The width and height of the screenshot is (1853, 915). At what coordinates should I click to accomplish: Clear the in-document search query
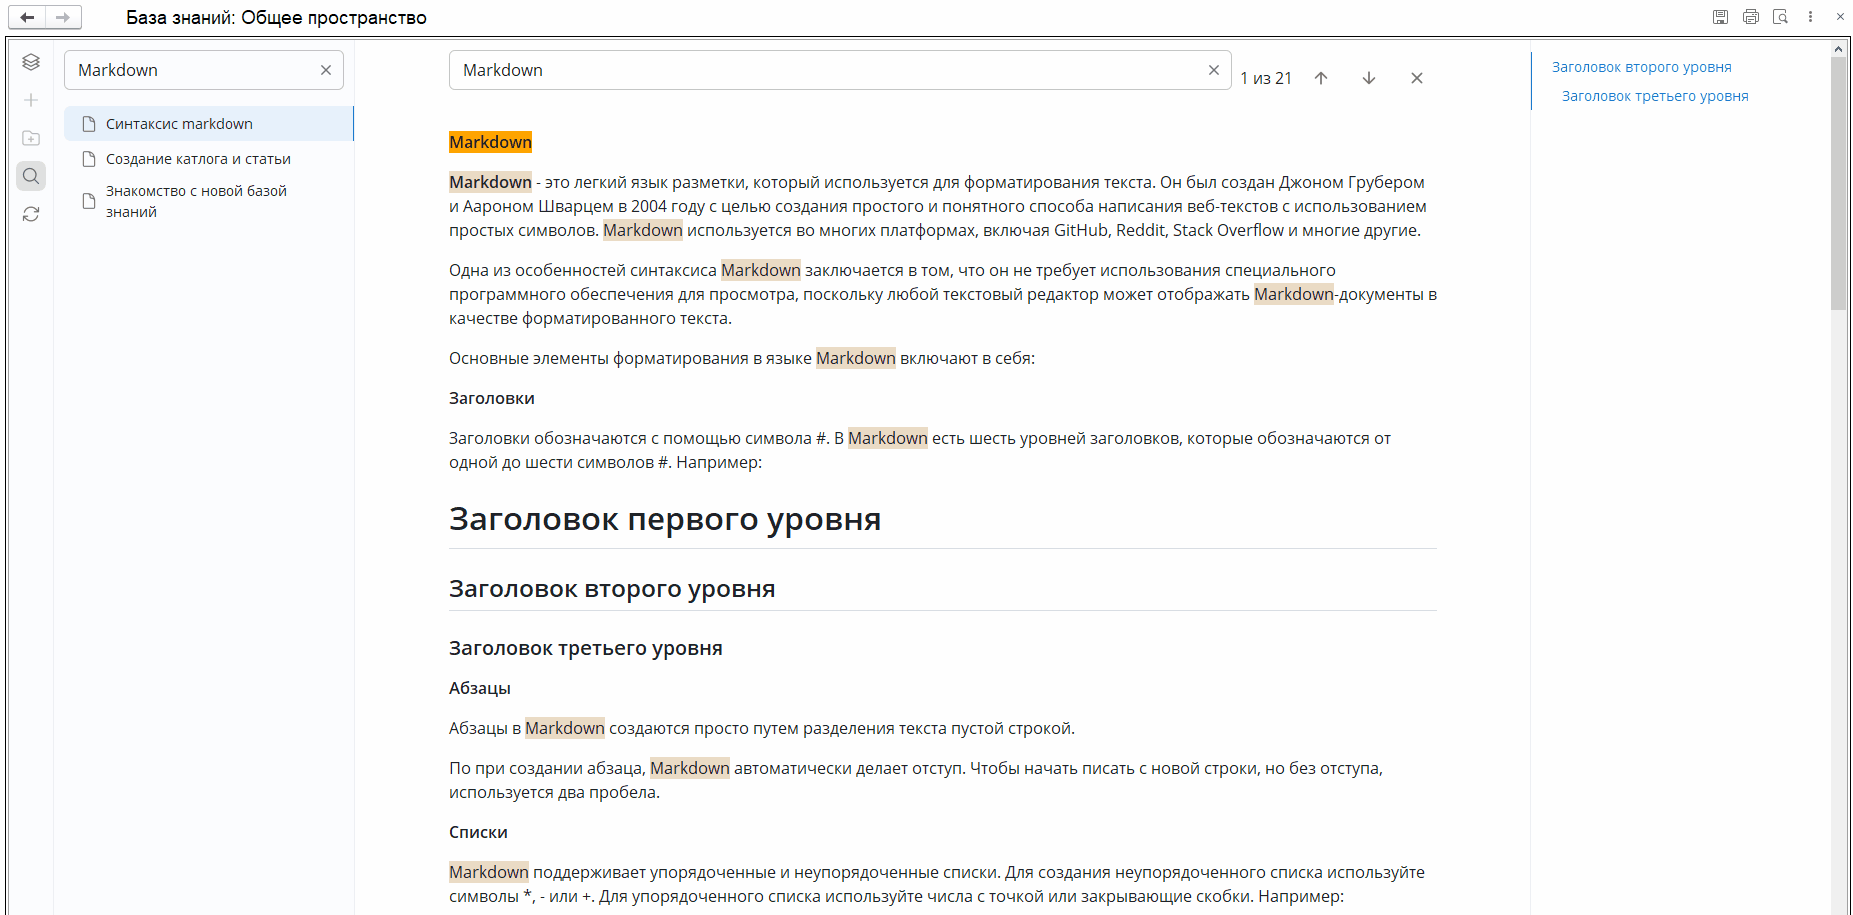point(1213,70)
